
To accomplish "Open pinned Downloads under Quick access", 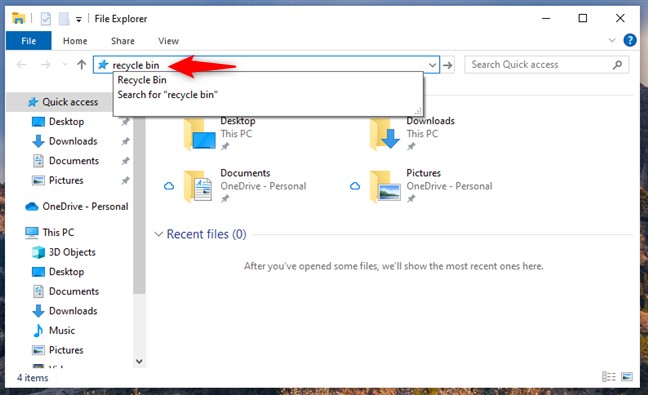I will pyautogui.click(x=73, y=141).
